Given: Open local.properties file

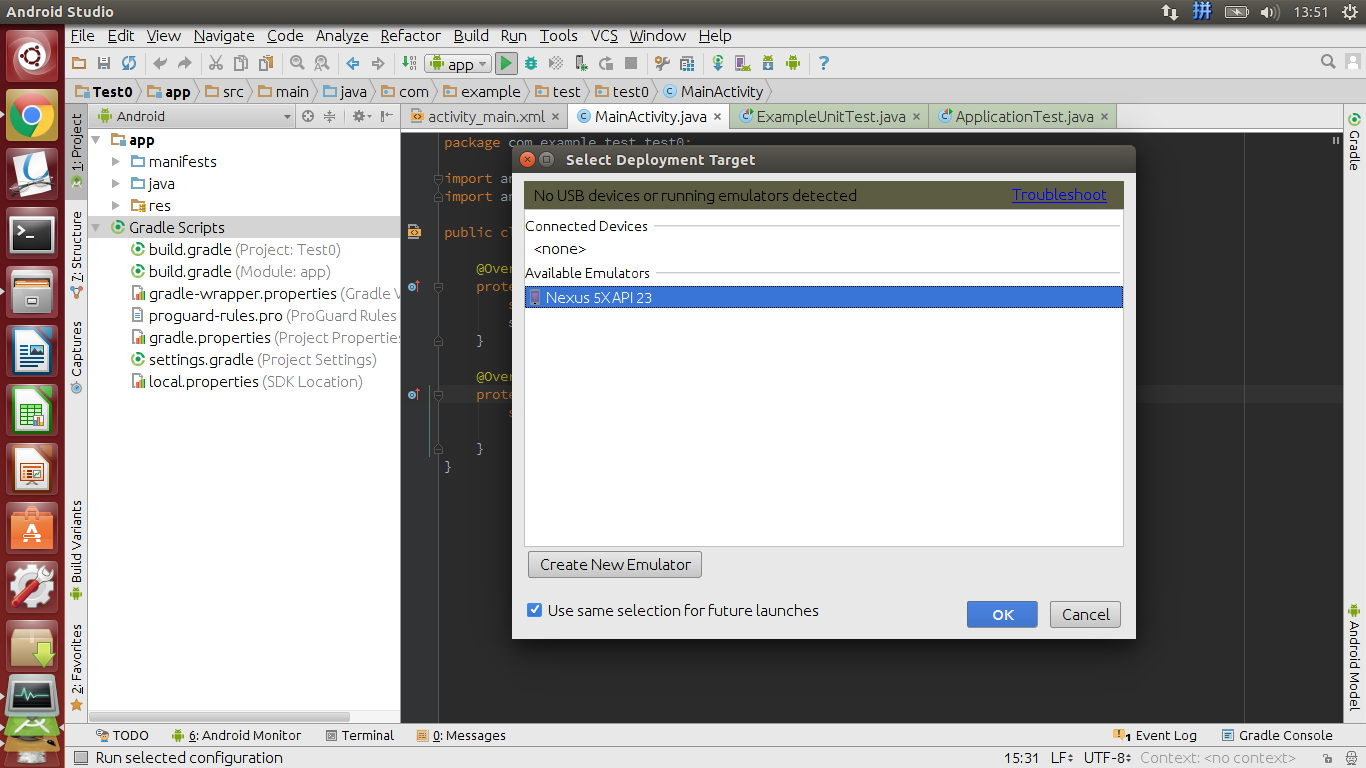Looking at the screenshot, I should pyautogui.click(x=247, y=381).
